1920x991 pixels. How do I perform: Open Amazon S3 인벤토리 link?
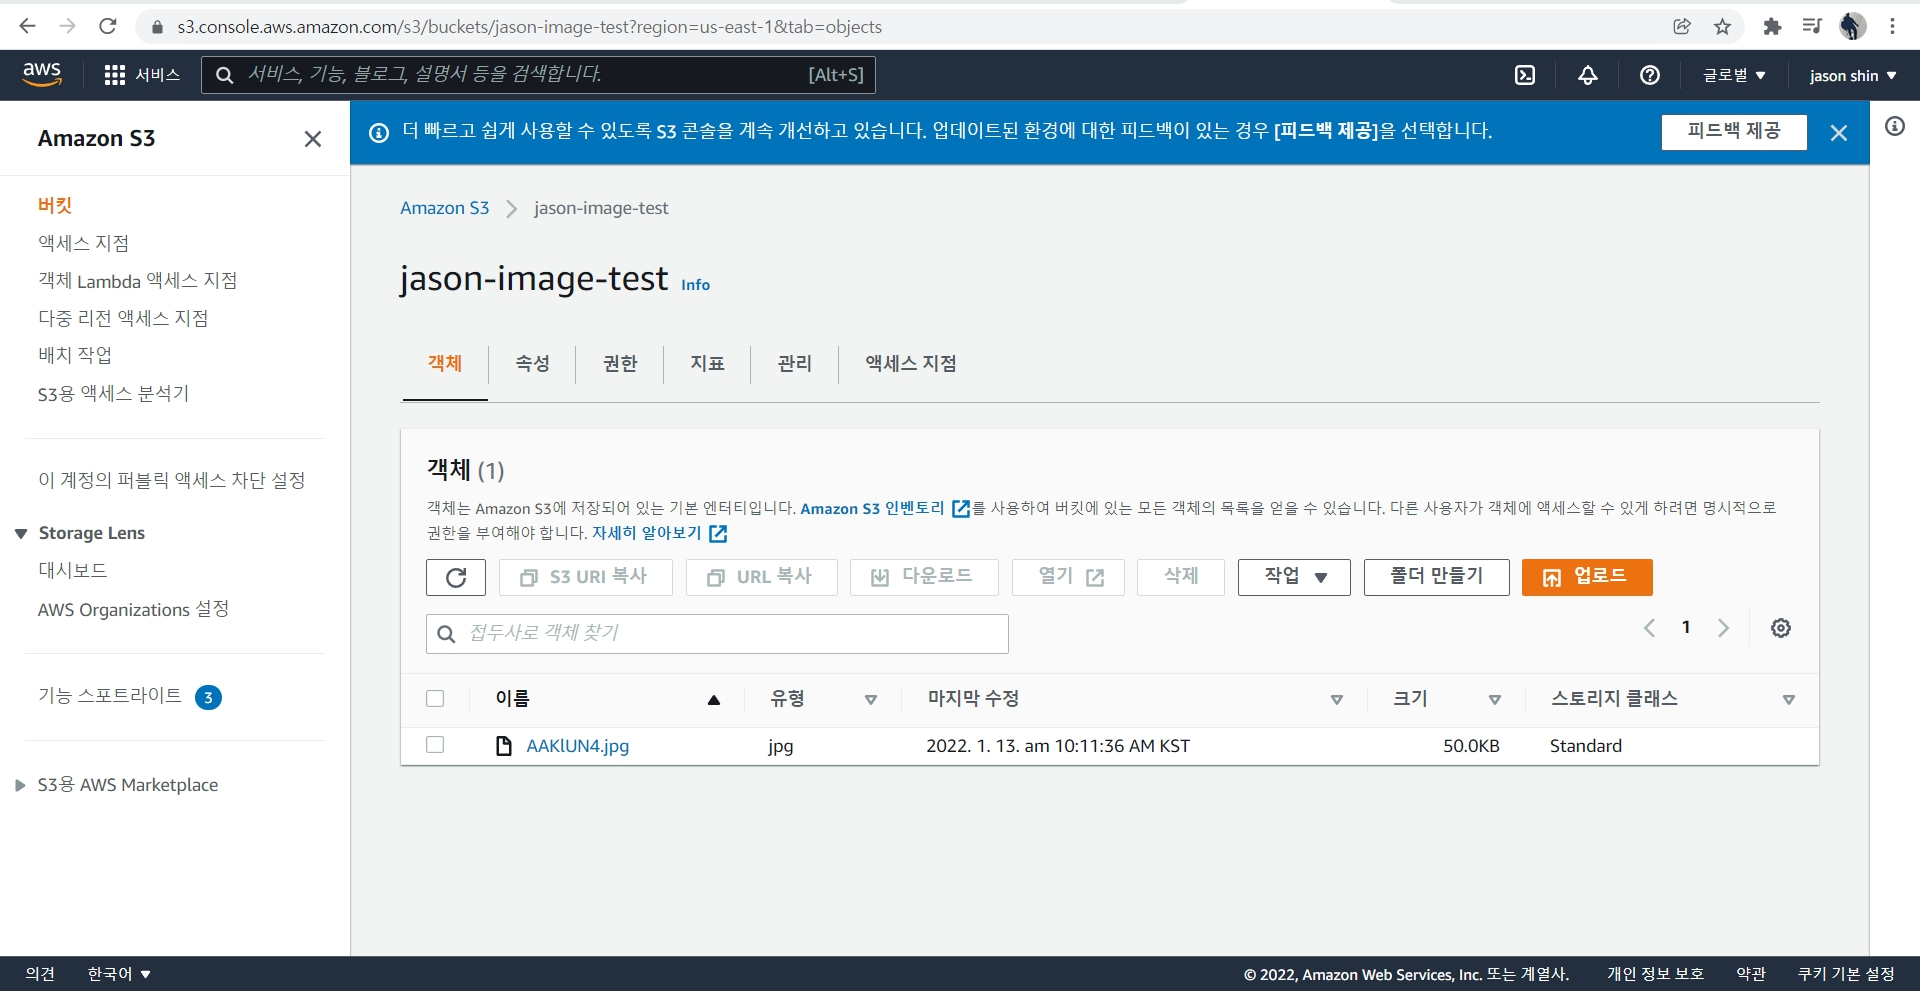tap(885, 508)
